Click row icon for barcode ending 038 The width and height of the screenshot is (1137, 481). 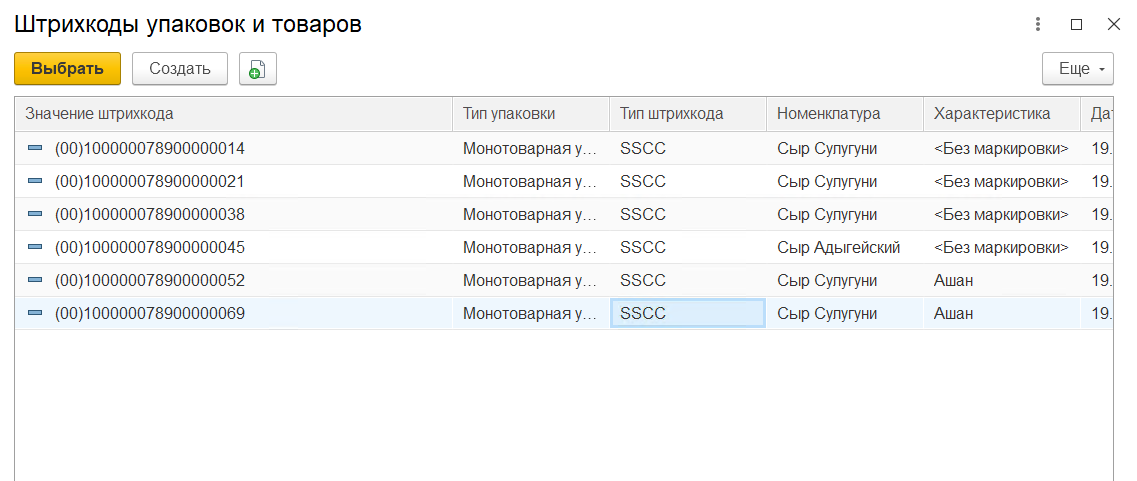pyautogui.click(x=35, y=214)
